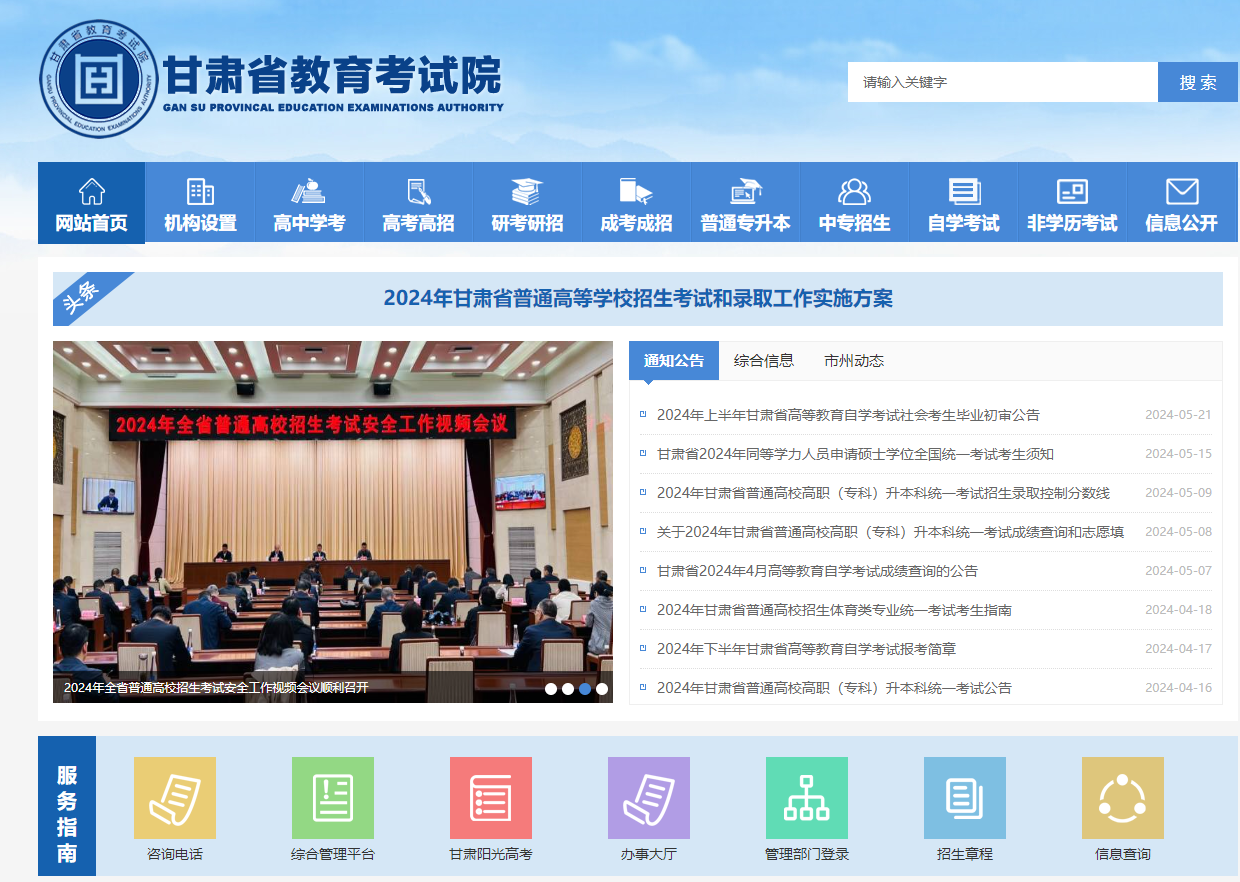Select the 信息公开 envelope menu item
The width and height of the screenshot is (1240, 882).
pyautogui.click(x=1182, y=204)
